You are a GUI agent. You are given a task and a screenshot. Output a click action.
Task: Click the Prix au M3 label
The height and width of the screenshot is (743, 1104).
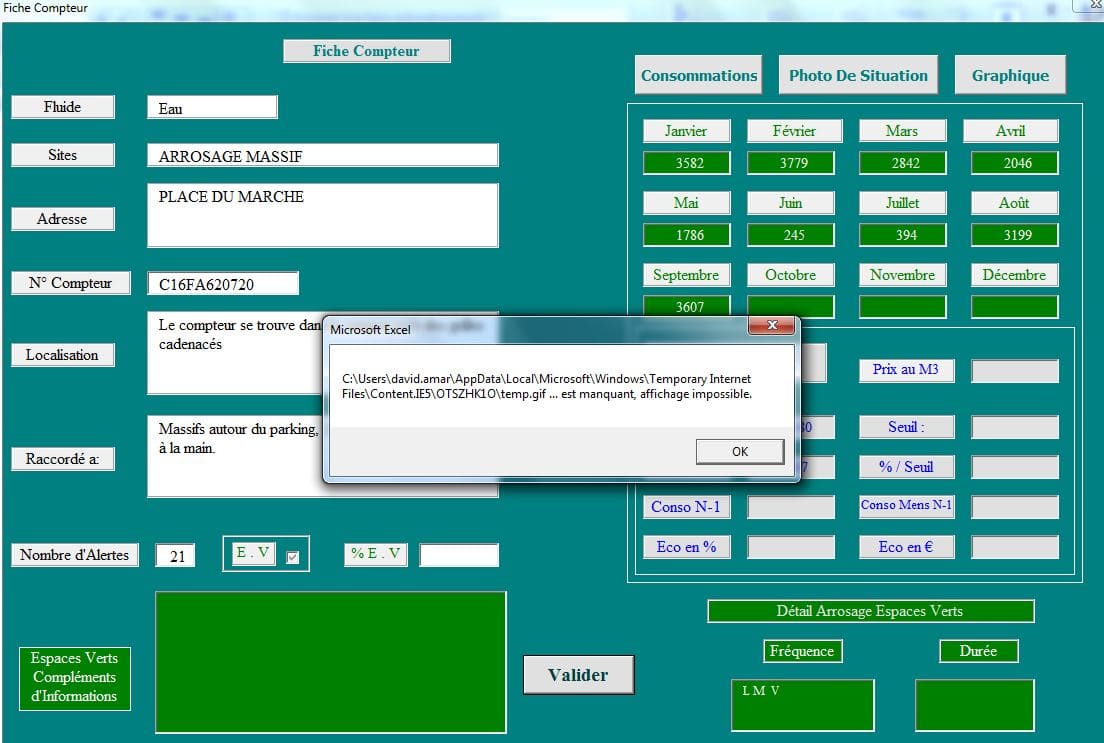point(907,370)
